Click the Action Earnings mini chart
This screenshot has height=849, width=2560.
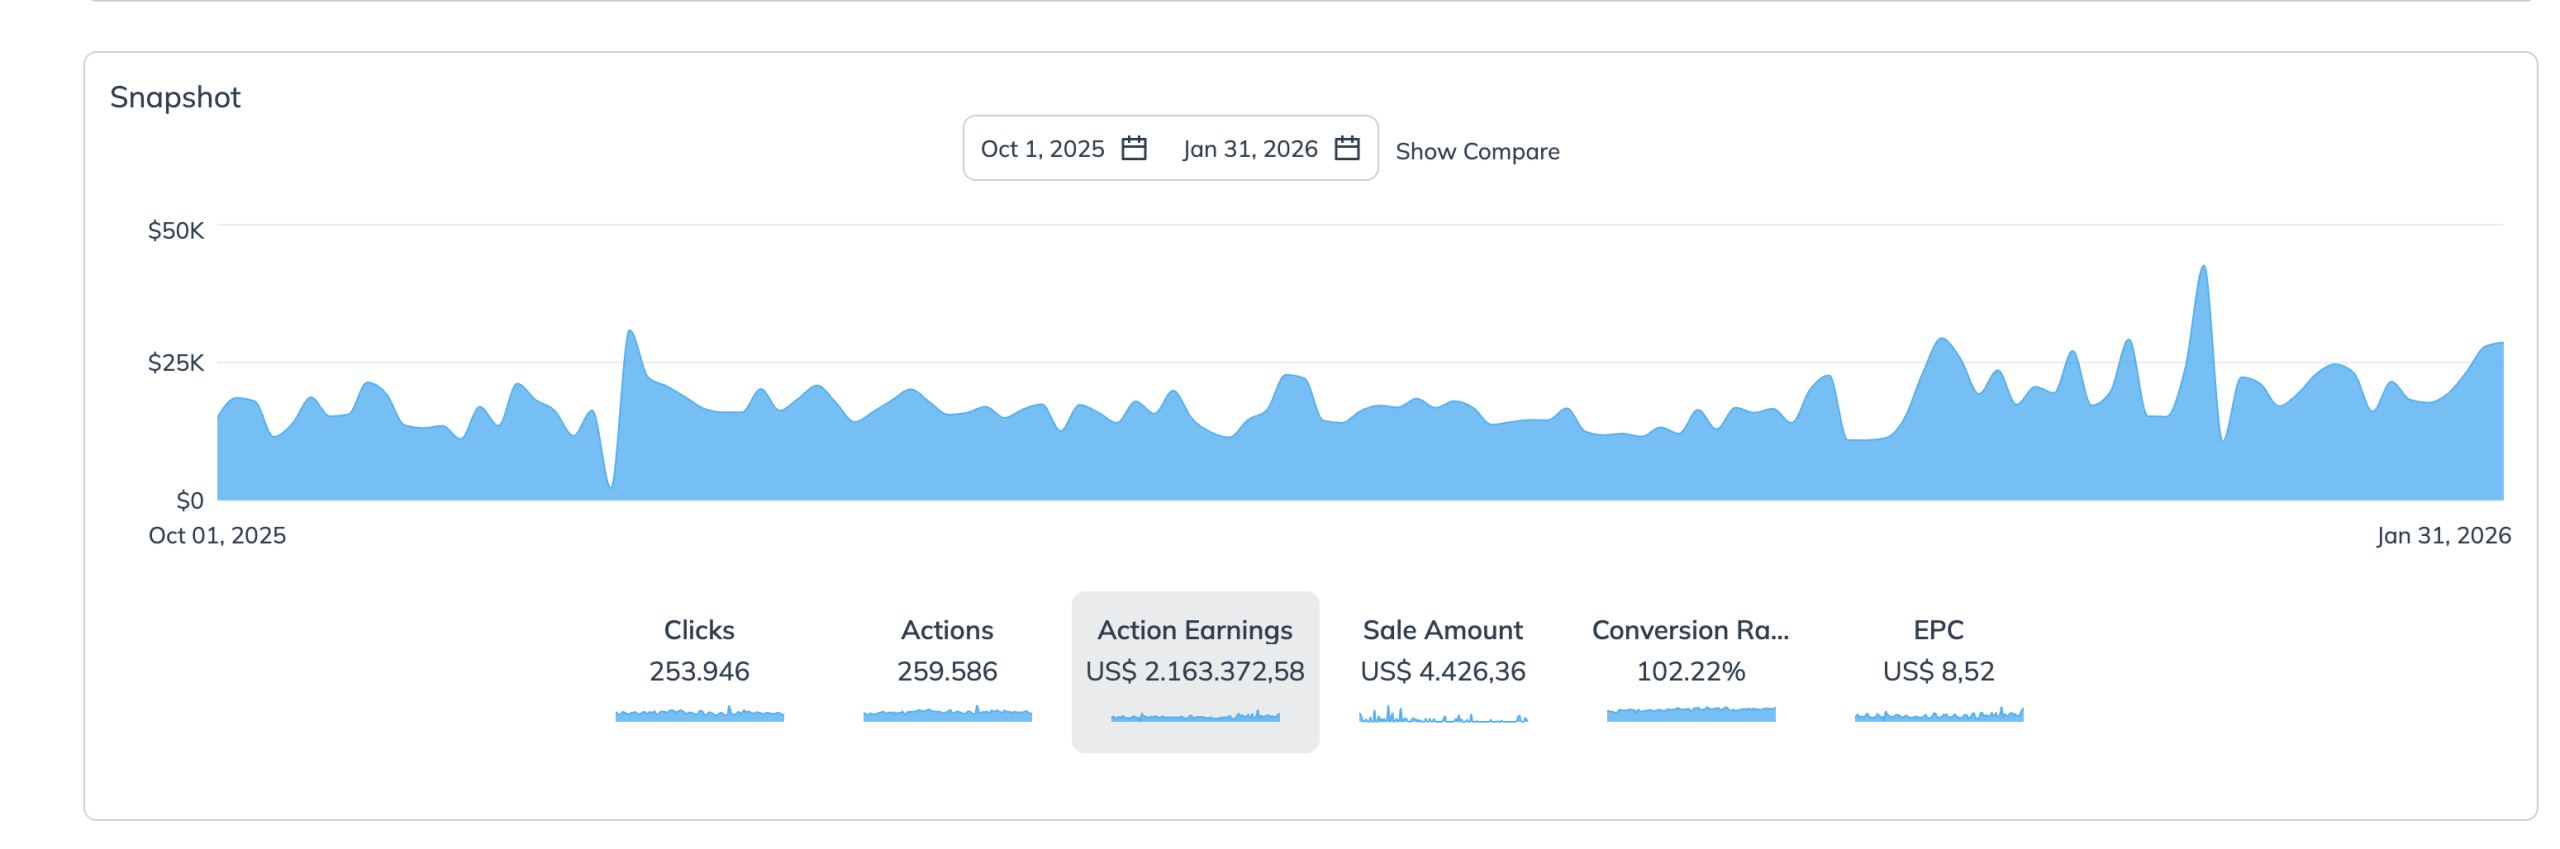click(x=1195, y=716)
